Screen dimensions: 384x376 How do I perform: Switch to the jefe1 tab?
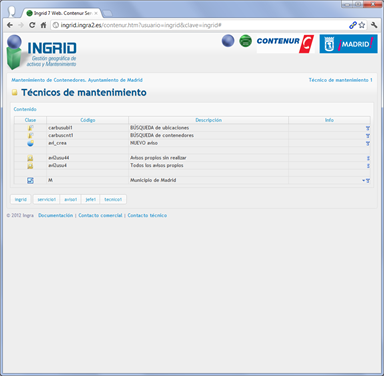coord(91,199)
